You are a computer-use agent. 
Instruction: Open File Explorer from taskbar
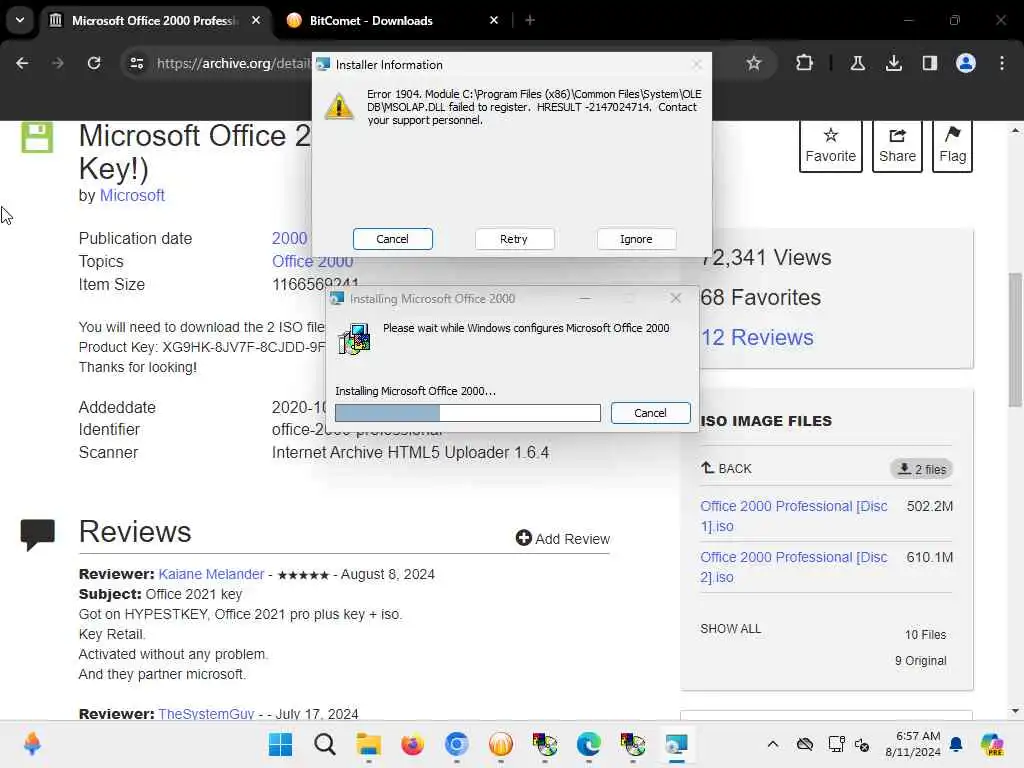tap(368, 744)
